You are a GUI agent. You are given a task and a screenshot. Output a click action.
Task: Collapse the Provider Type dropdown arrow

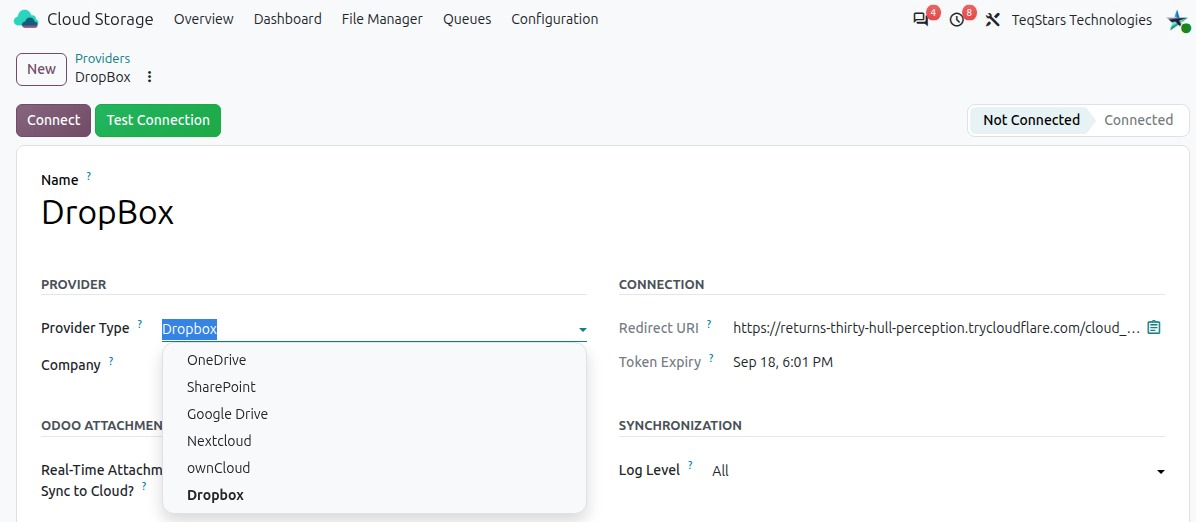tap(583, 330)
